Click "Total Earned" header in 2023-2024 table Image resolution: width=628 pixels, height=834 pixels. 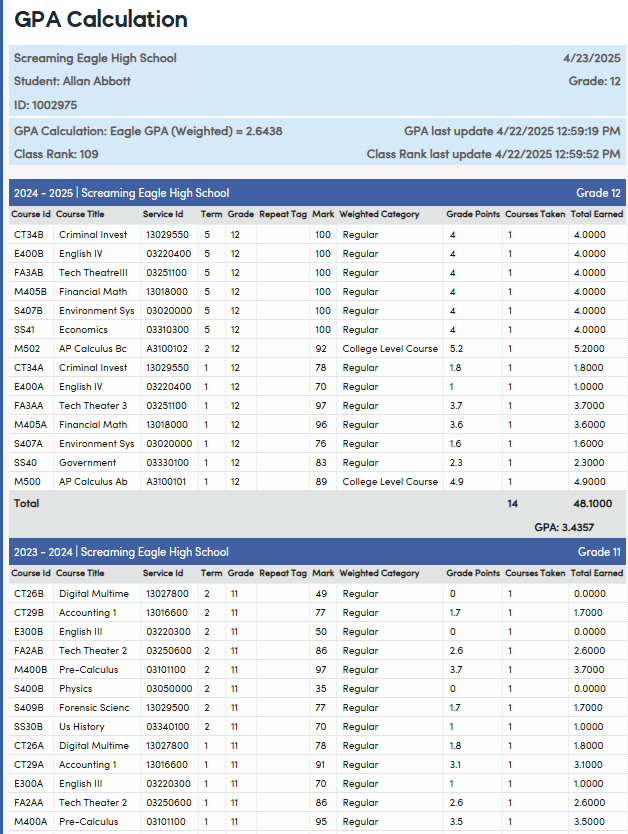(x=597, y=573)
